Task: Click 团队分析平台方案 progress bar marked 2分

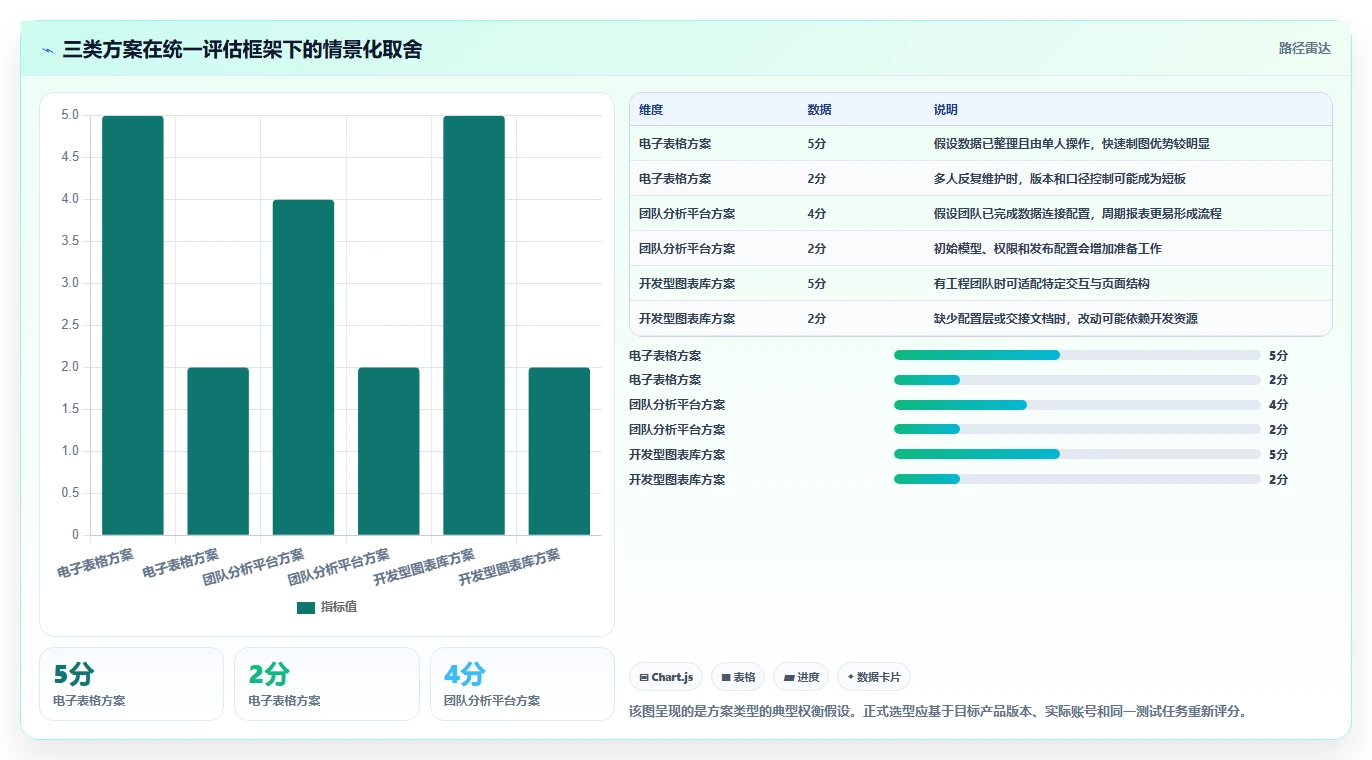Action: click(x=1077, y=430)
